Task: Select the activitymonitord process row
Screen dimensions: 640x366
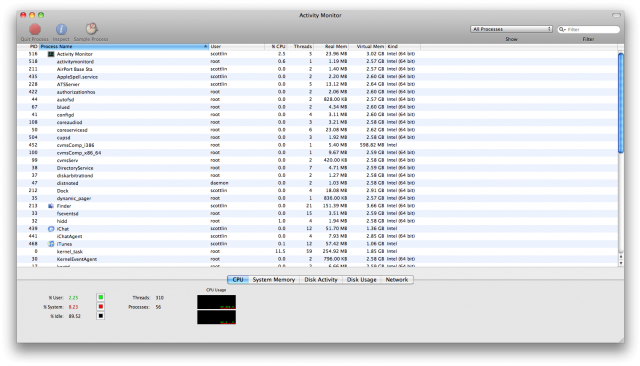Action: [x=317, y=62]
